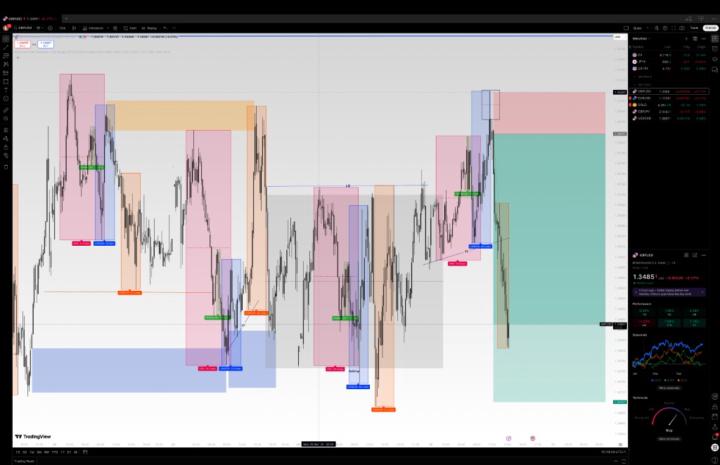Click the red Sell price button
The image size is (720, 465).
tap(22, 44)
